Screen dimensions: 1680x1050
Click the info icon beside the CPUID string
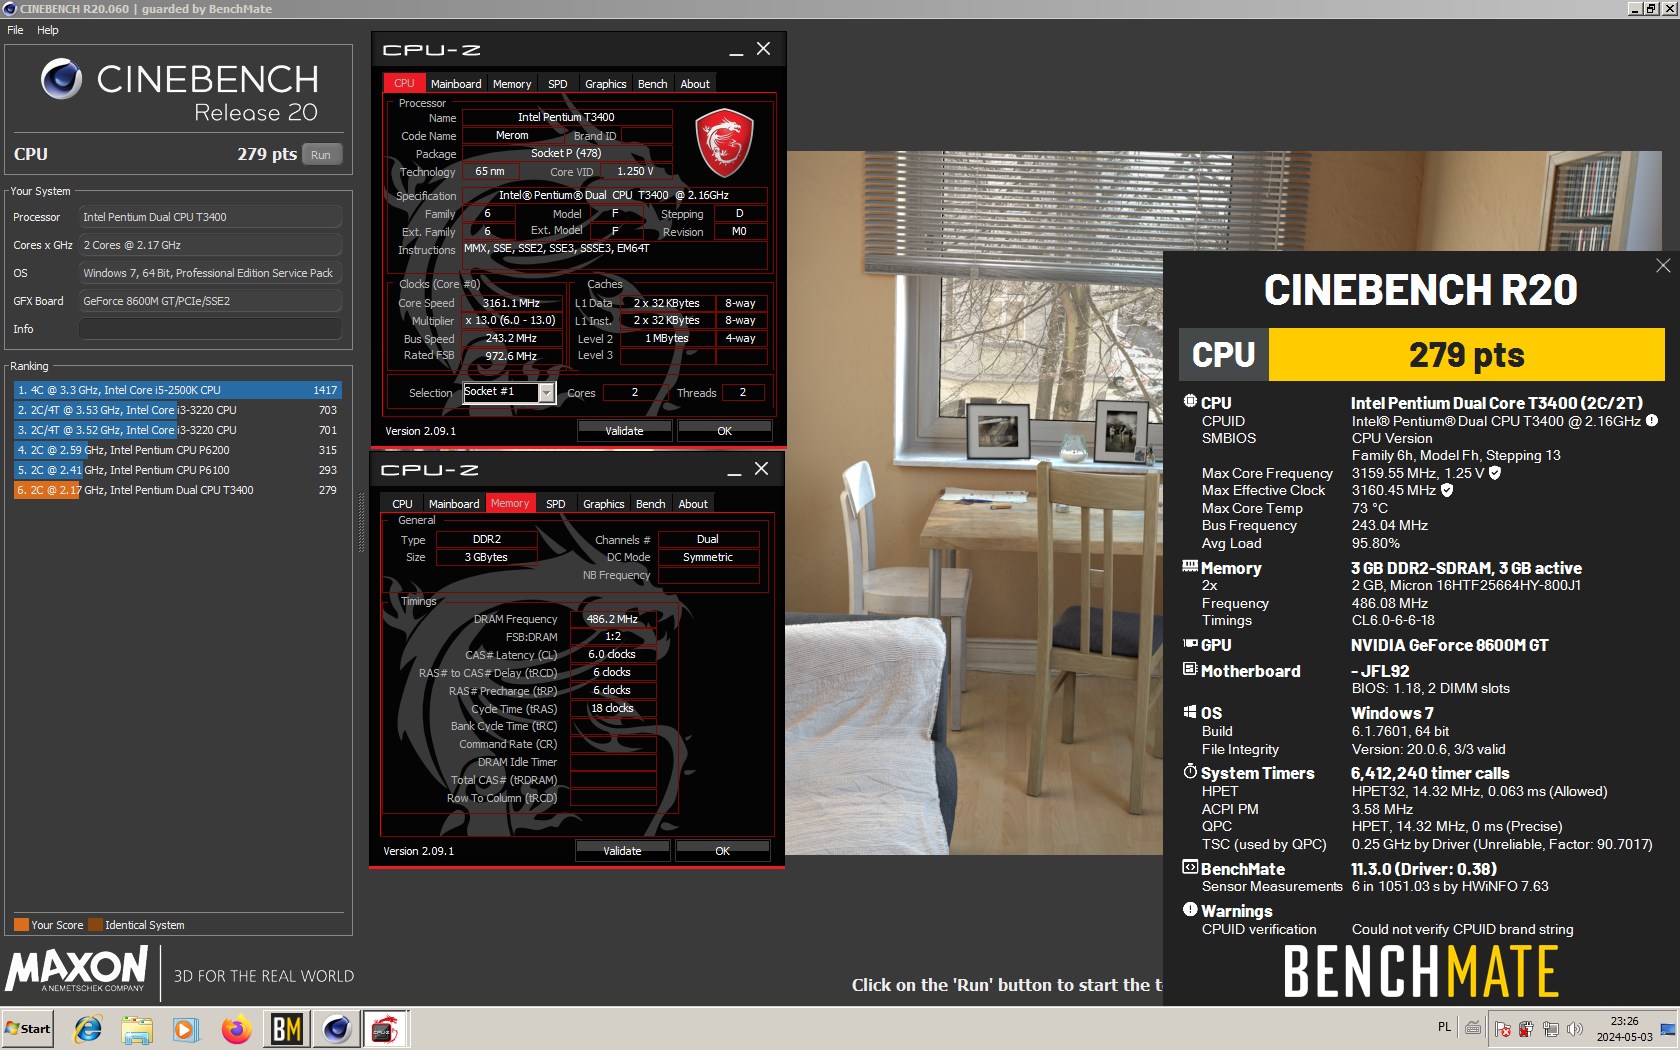[x=1652, y=421]
